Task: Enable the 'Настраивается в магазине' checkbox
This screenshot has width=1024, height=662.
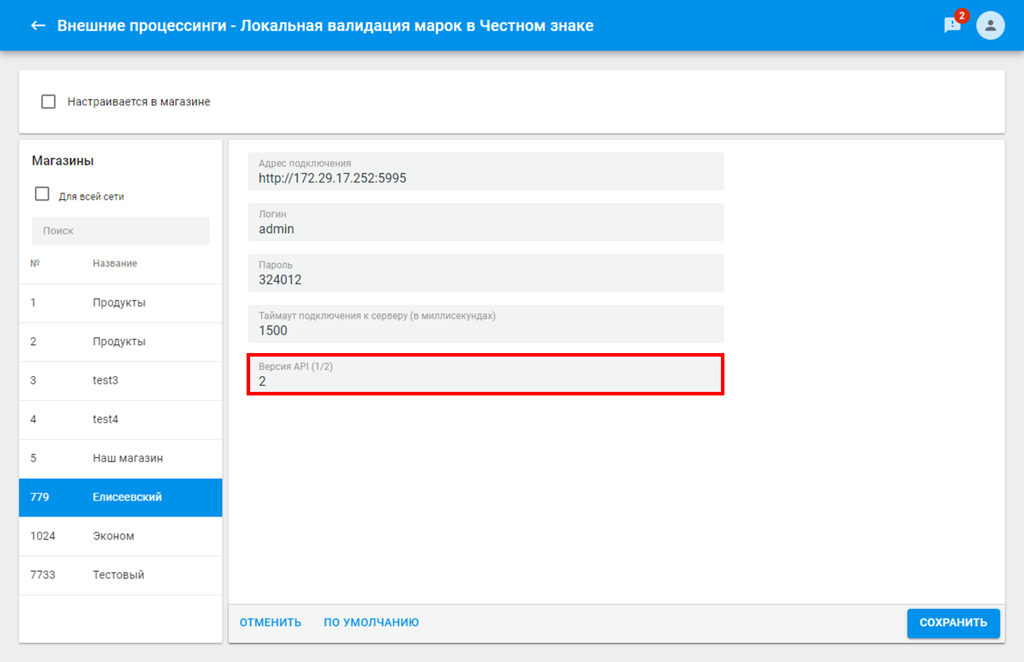Action: click(48, 101)
